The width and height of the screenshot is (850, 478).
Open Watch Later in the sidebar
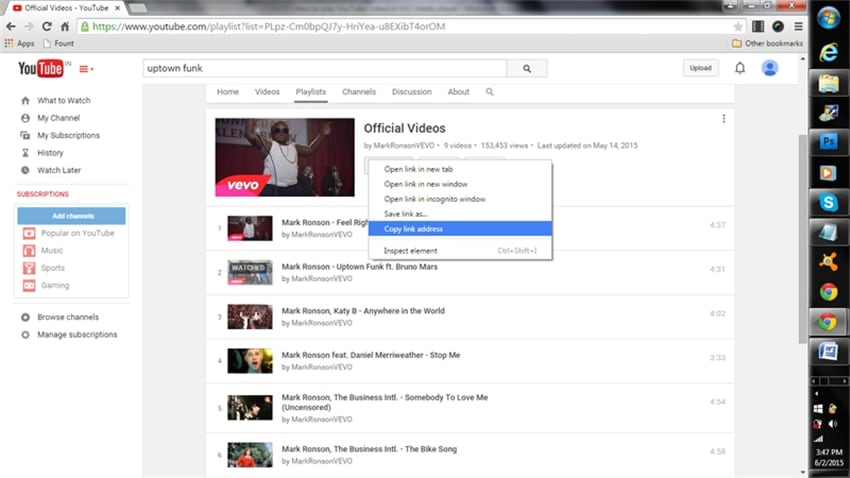point(59,170)
